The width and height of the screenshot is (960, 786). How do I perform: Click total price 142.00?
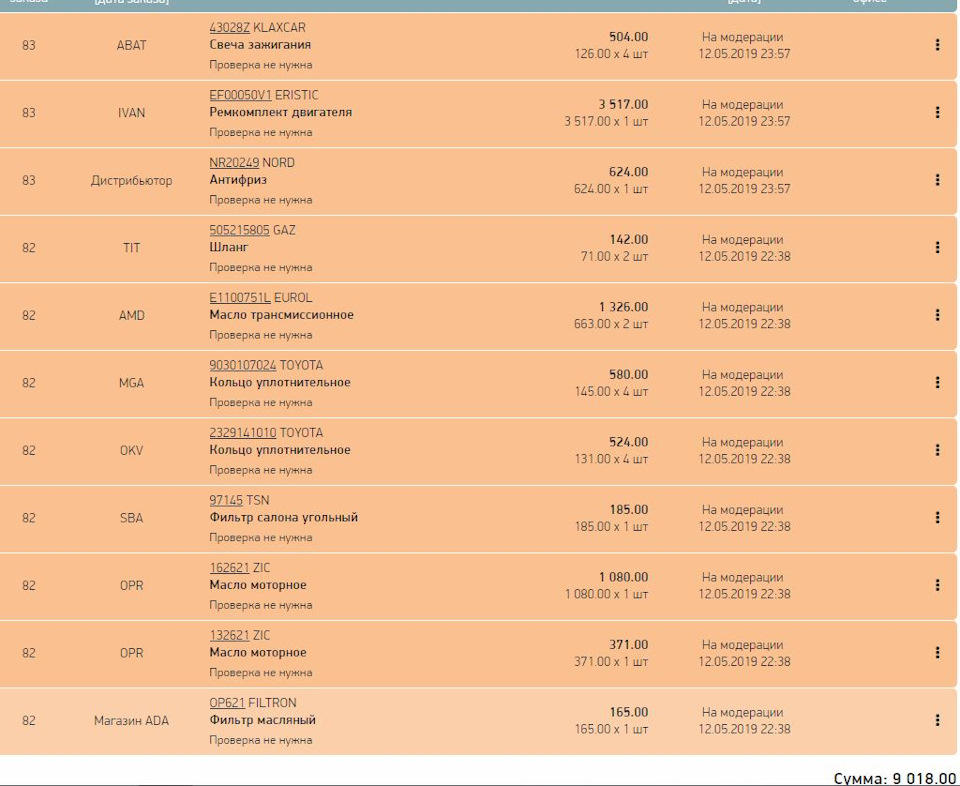tap(628, 239)
